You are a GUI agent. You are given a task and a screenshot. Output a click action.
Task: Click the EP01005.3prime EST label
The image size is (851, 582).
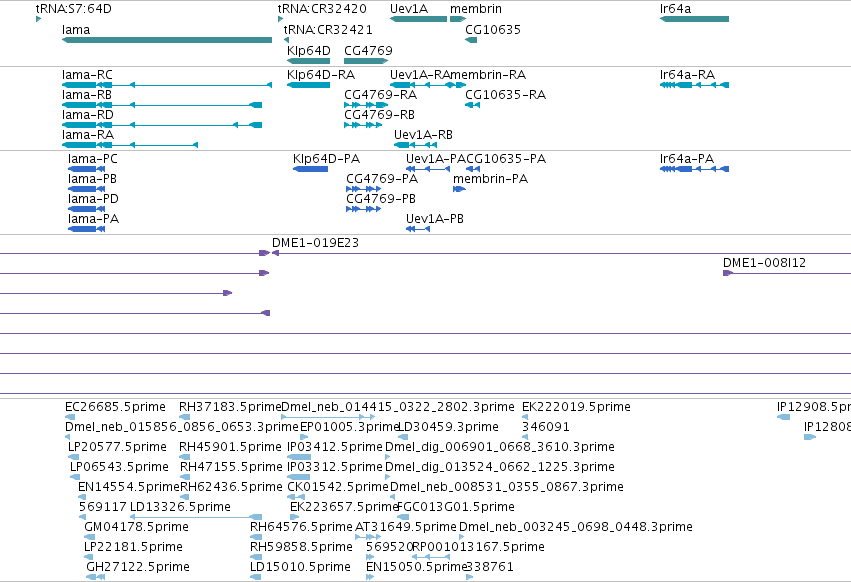pyautogui.click(x=349, y=427)
